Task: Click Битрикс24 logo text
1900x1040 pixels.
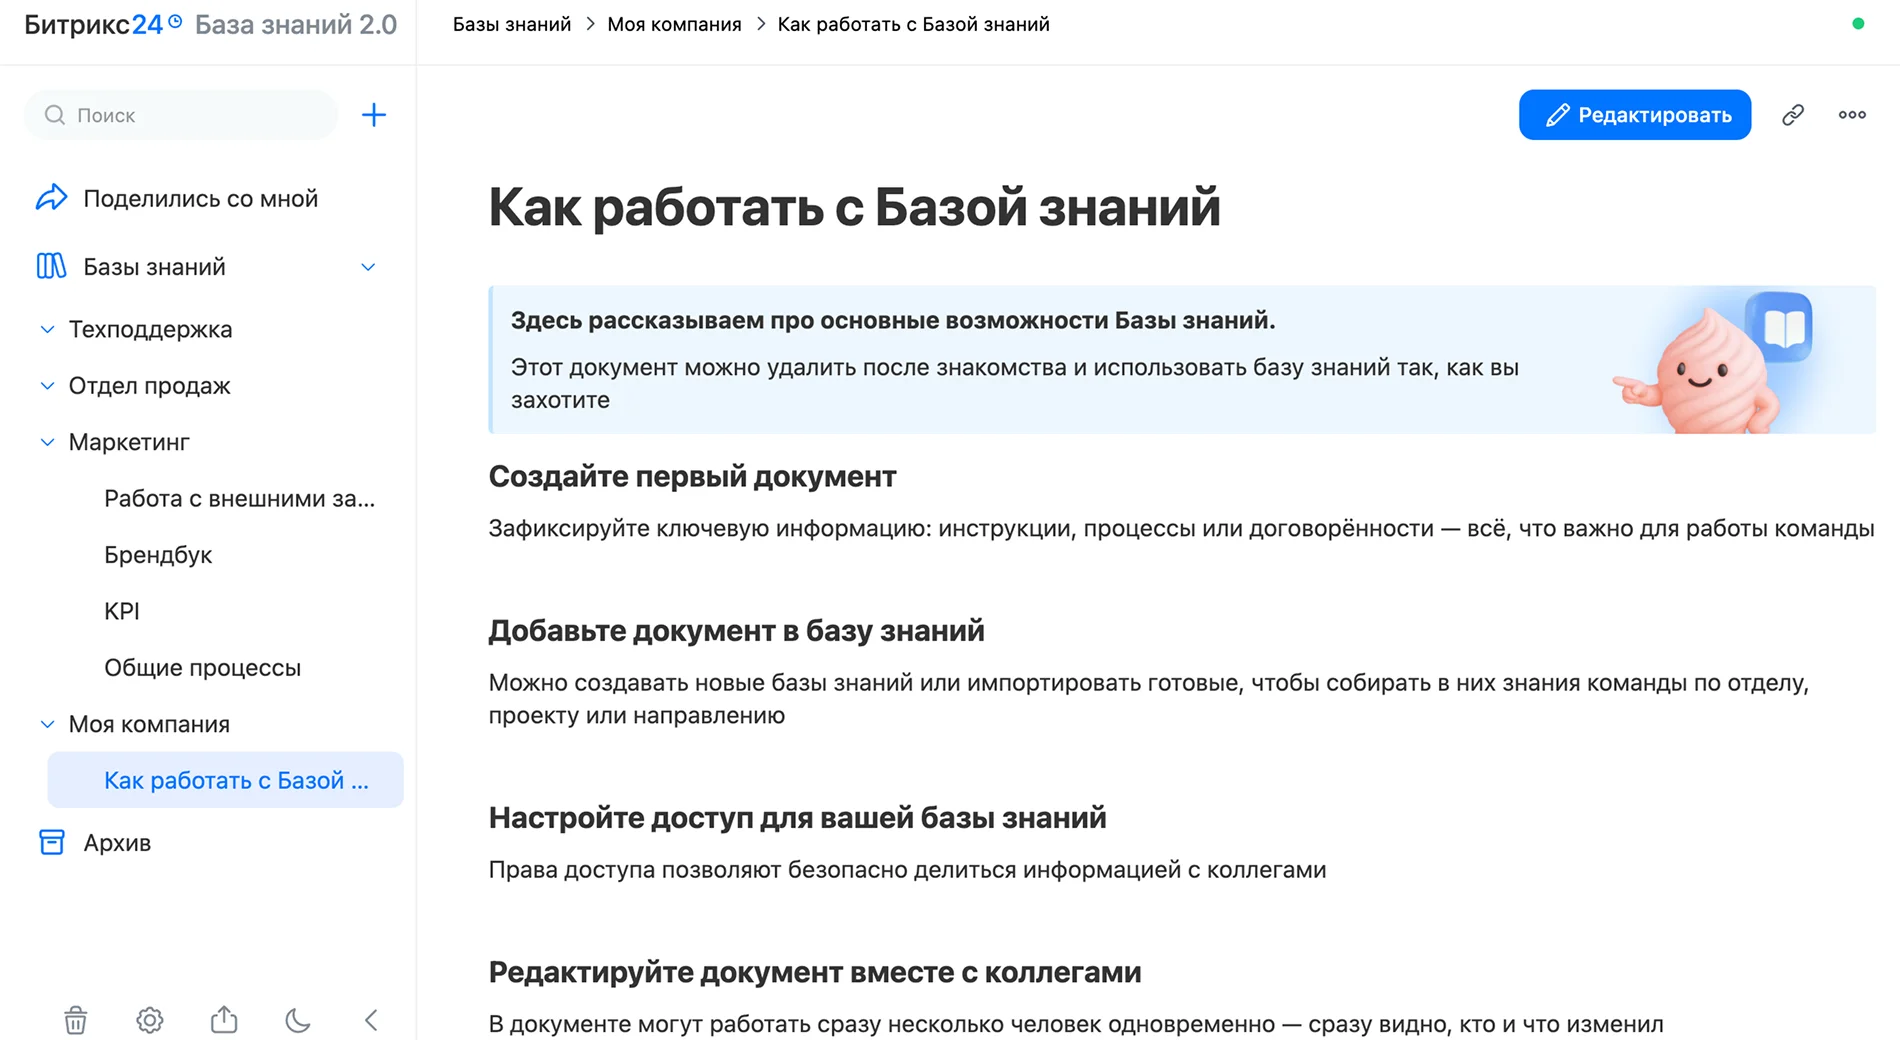Action: click(93, 24)
